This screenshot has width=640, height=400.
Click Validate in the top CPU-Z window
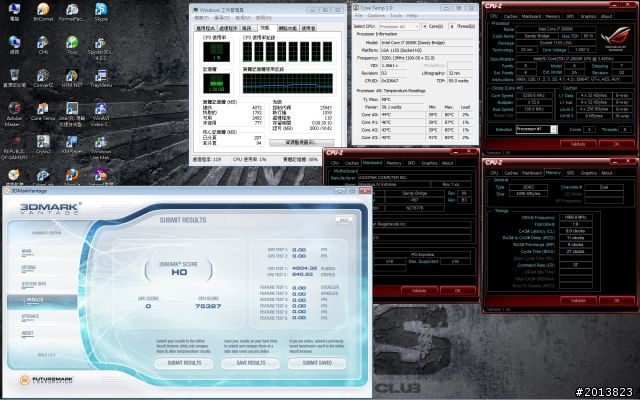point(578,144)
